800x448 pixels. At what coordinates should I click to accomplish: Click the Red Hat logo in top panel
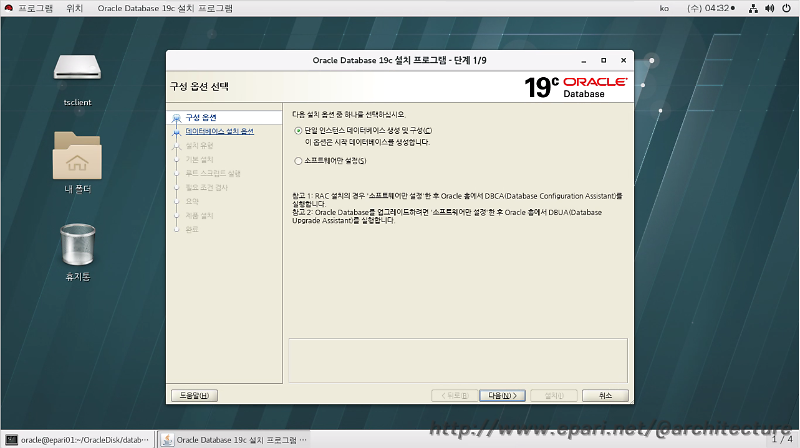(x=8, y=8)
